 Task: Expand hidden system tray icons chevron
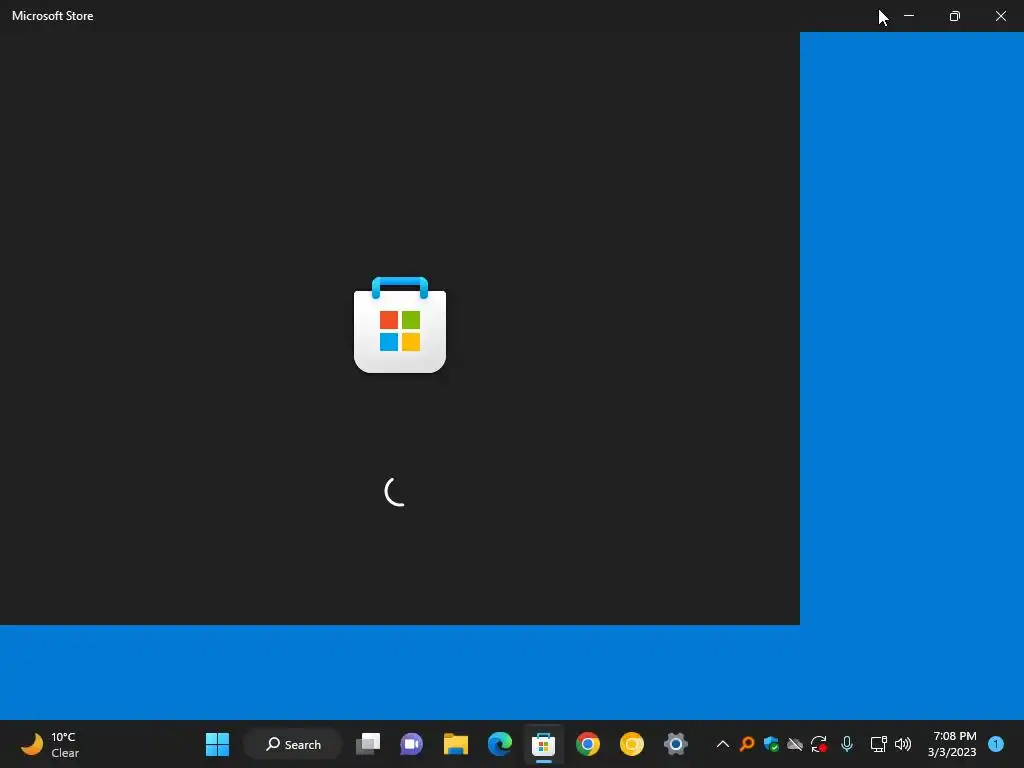click(x=722, y=744)
